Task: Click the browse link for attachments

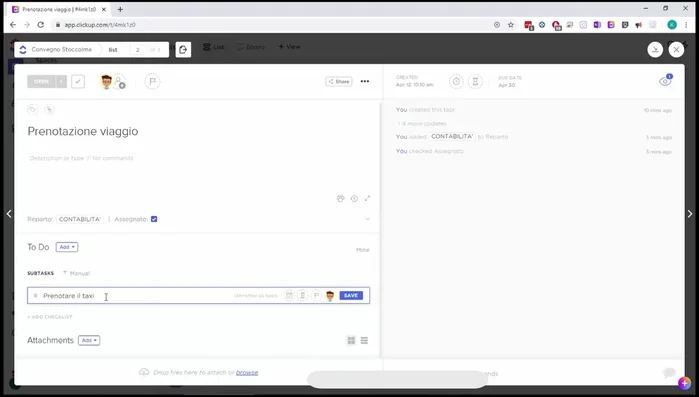Action: [x=247, y=372]
